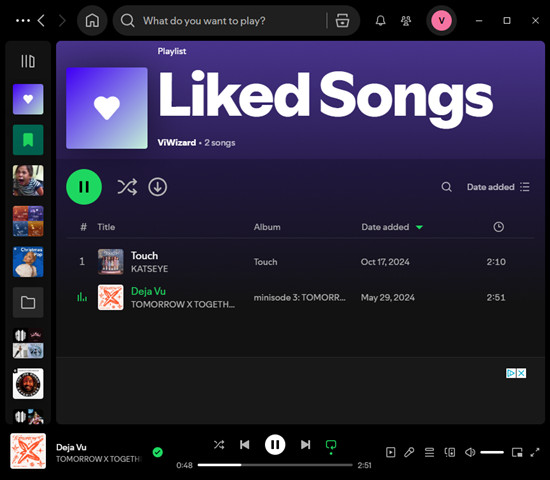This screenshot has width=550, height=480.
Task: Click the total time 2:51 in player
Action: click(x=364, y=465)
